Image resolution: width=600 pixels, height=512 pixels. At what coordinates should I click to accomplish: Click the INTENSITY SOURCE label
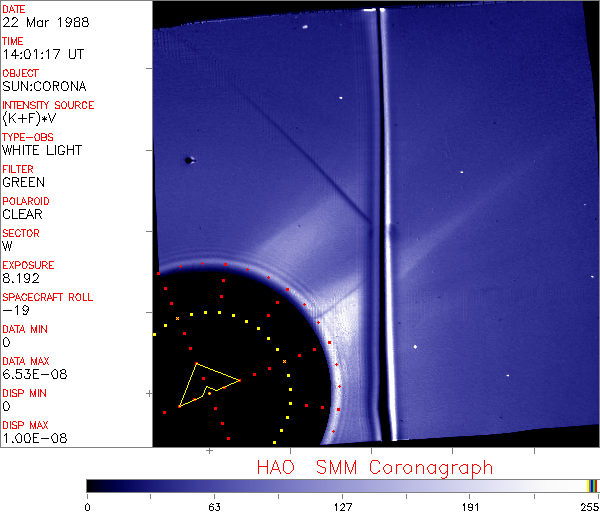pos(48,105)
